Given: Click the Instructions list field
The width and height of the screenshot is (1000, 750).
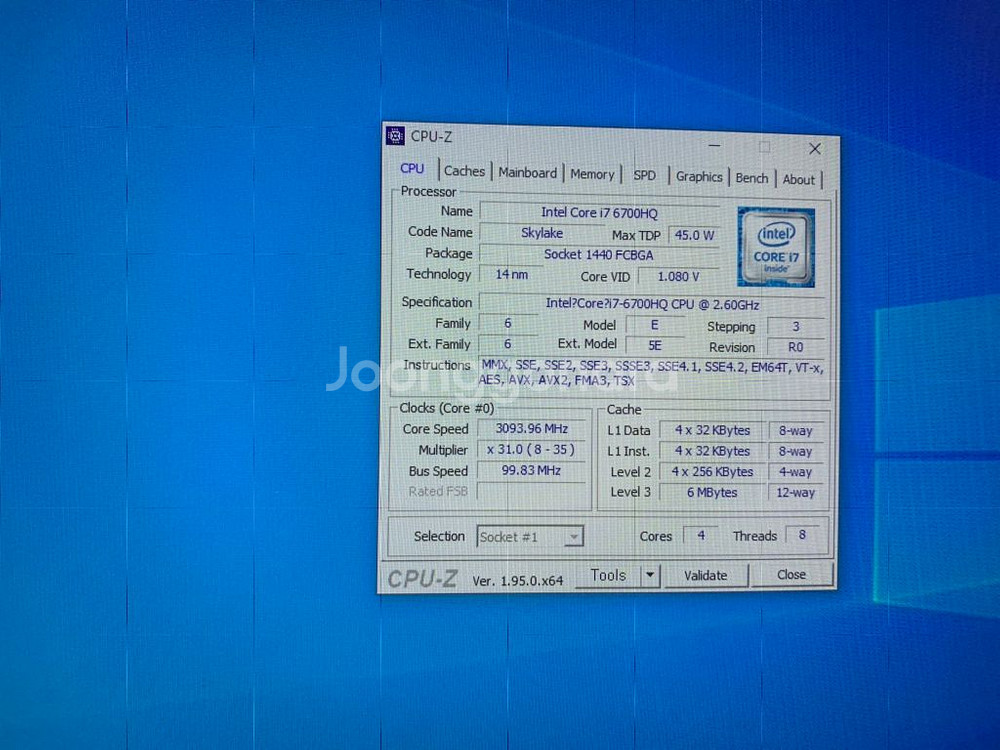Looking at the screenshot, I should (652, 374).
